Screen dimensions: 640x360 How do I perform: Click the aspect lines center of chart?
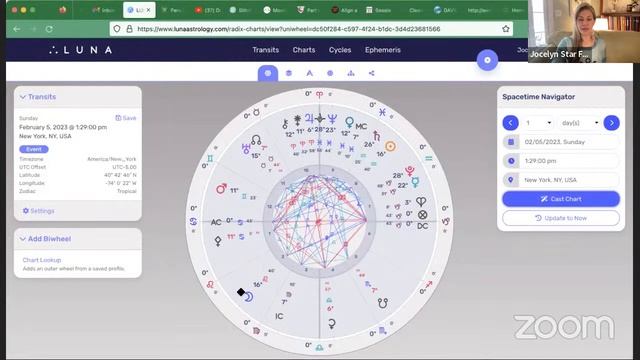pos(319,222)
